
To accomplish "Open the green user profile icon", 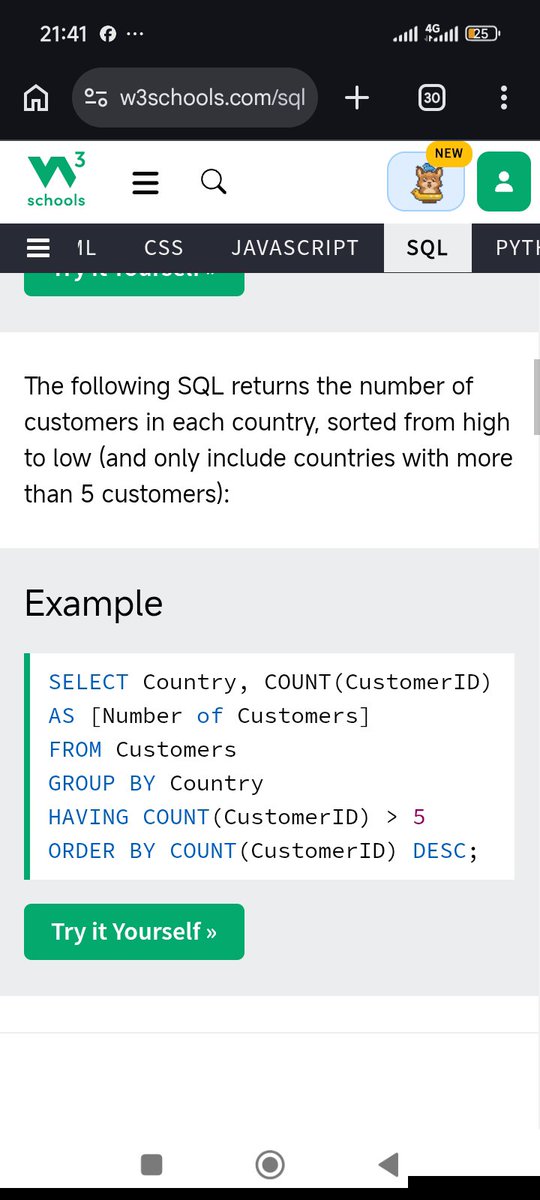I will coord(503,181).
